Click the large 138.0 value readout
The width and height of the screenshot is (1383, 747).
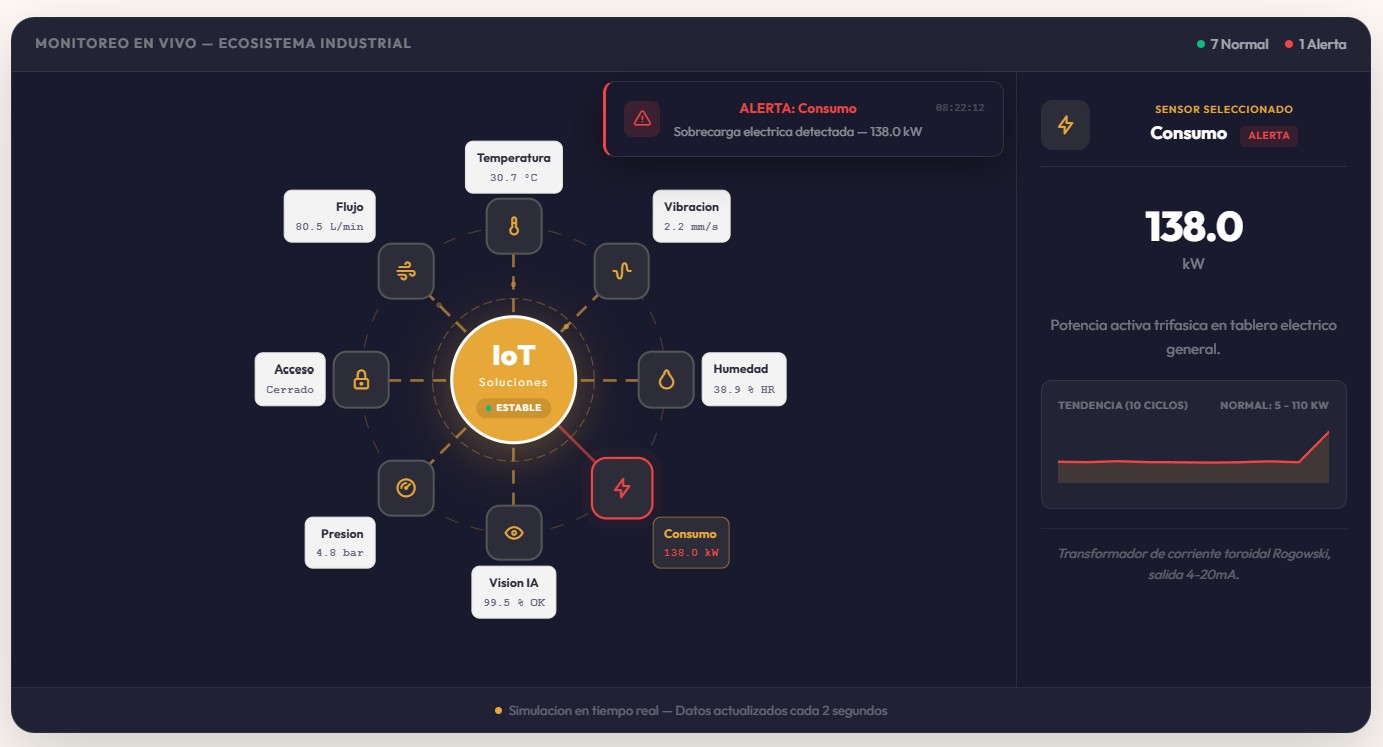click(x=1194, y=227)
